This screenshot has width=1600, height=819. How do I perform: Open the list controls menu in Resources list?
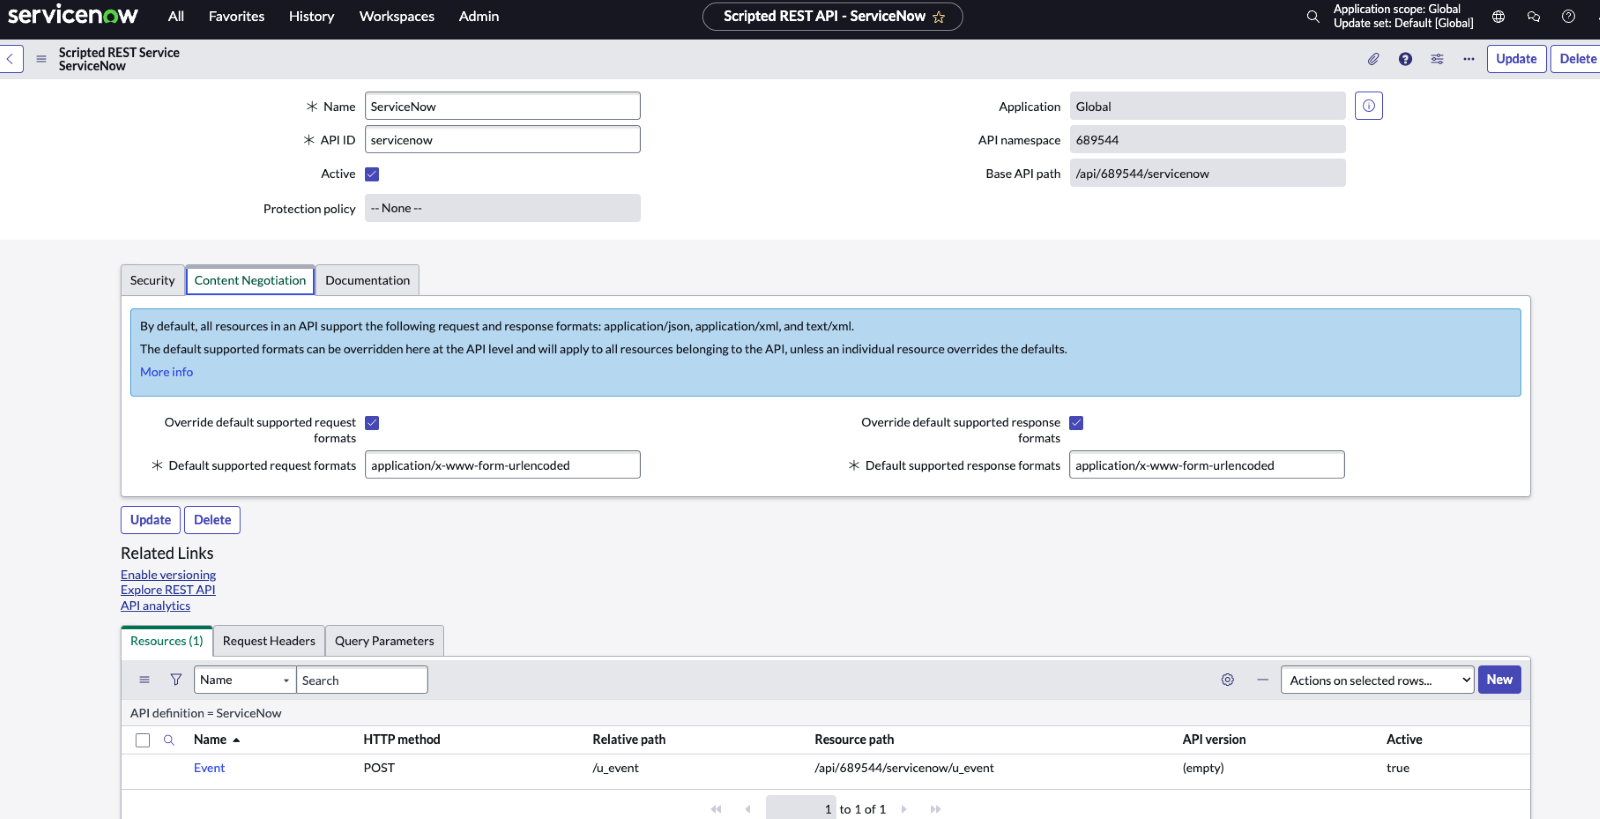tap(144, 680)
